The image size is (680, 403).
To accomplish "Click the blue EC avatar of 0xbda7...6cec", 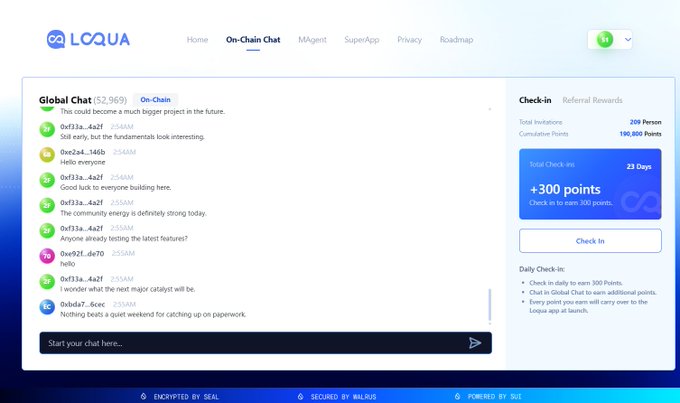I will (47, 307).
